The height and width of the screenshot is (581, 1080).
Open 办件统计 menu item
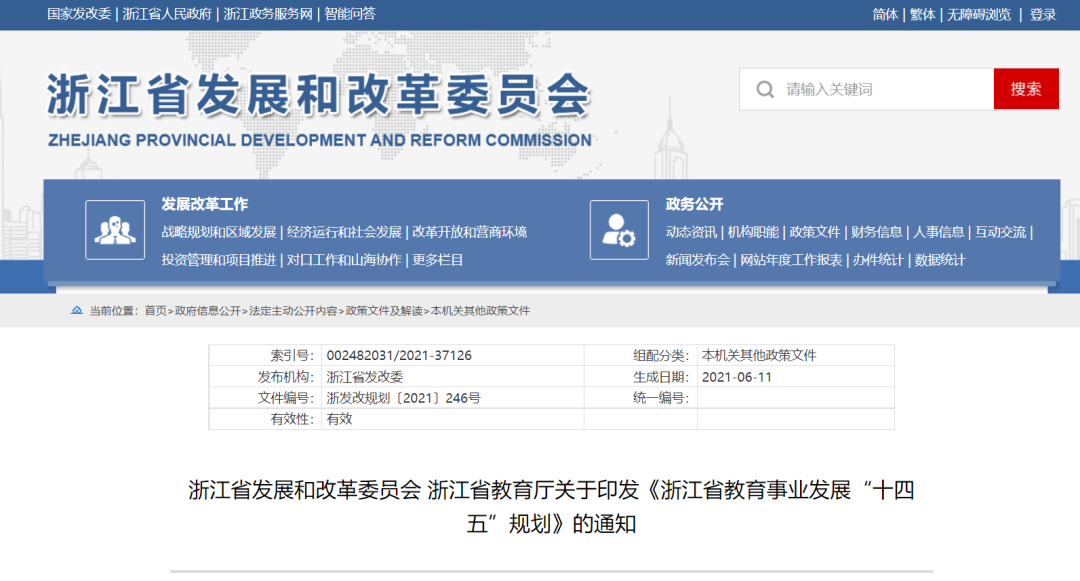878,260
